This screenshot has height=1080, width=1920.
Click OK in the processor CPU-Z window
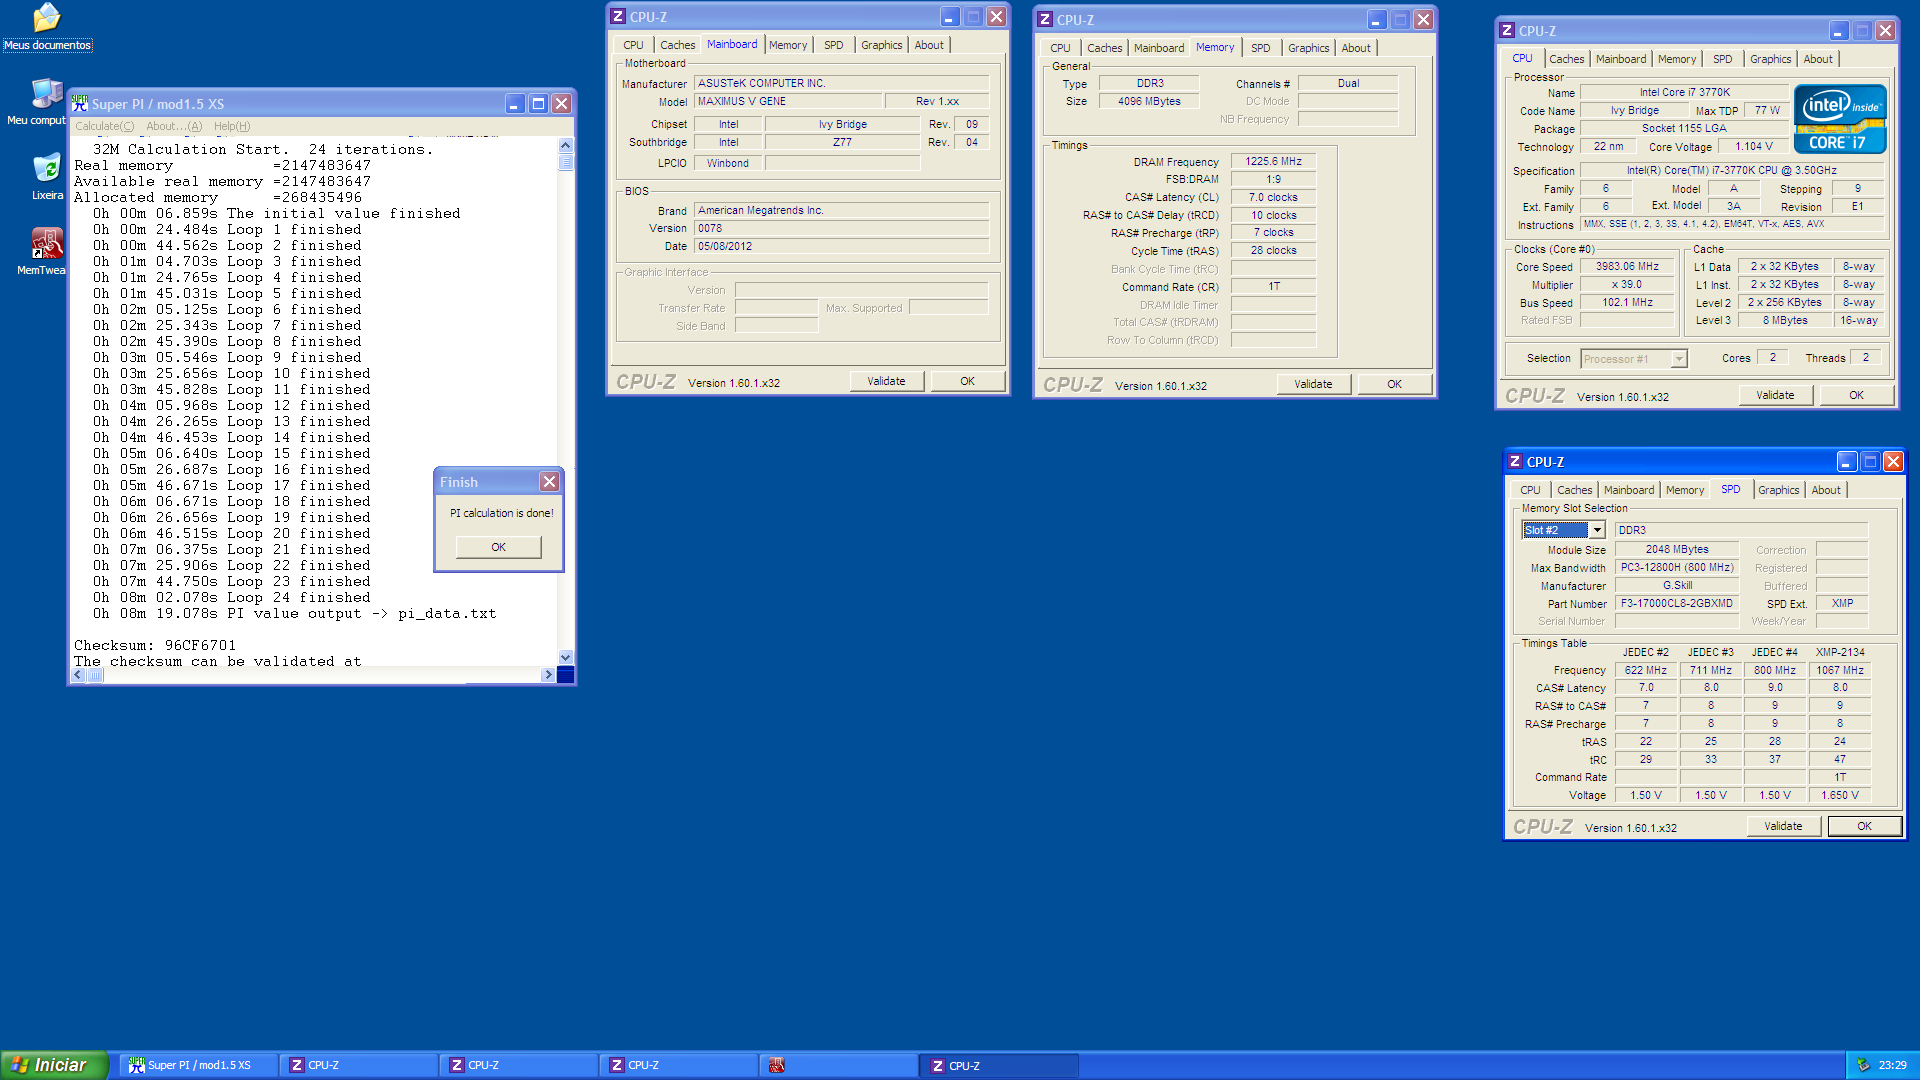[x=1856, y=395]
